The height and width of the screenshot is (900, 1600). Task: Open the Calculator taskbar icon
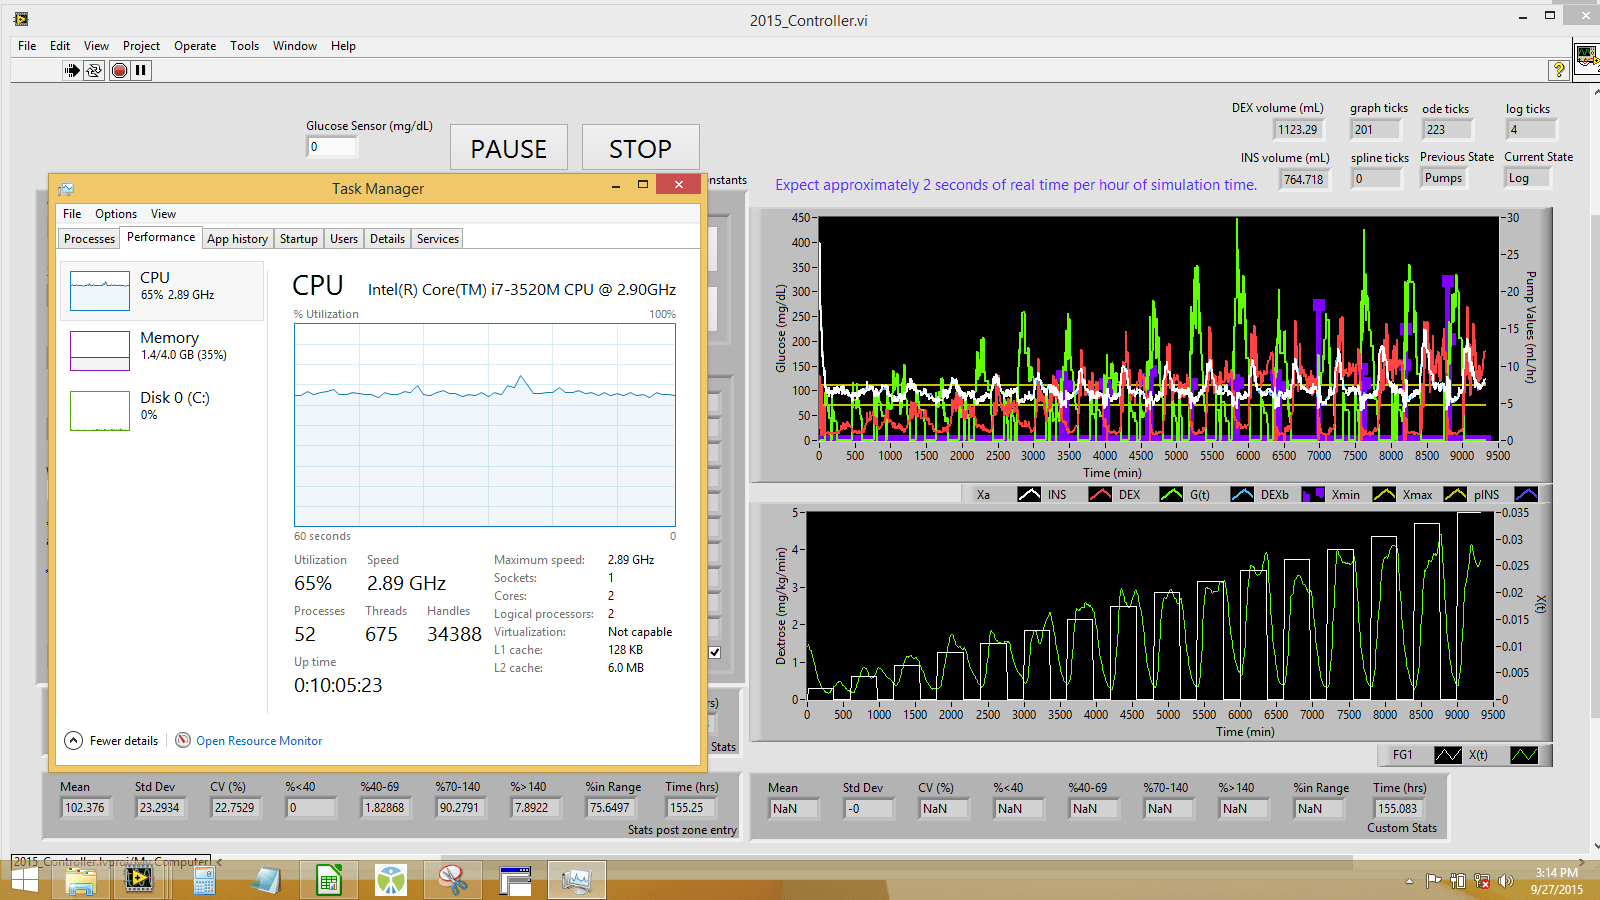pos(204,880)
